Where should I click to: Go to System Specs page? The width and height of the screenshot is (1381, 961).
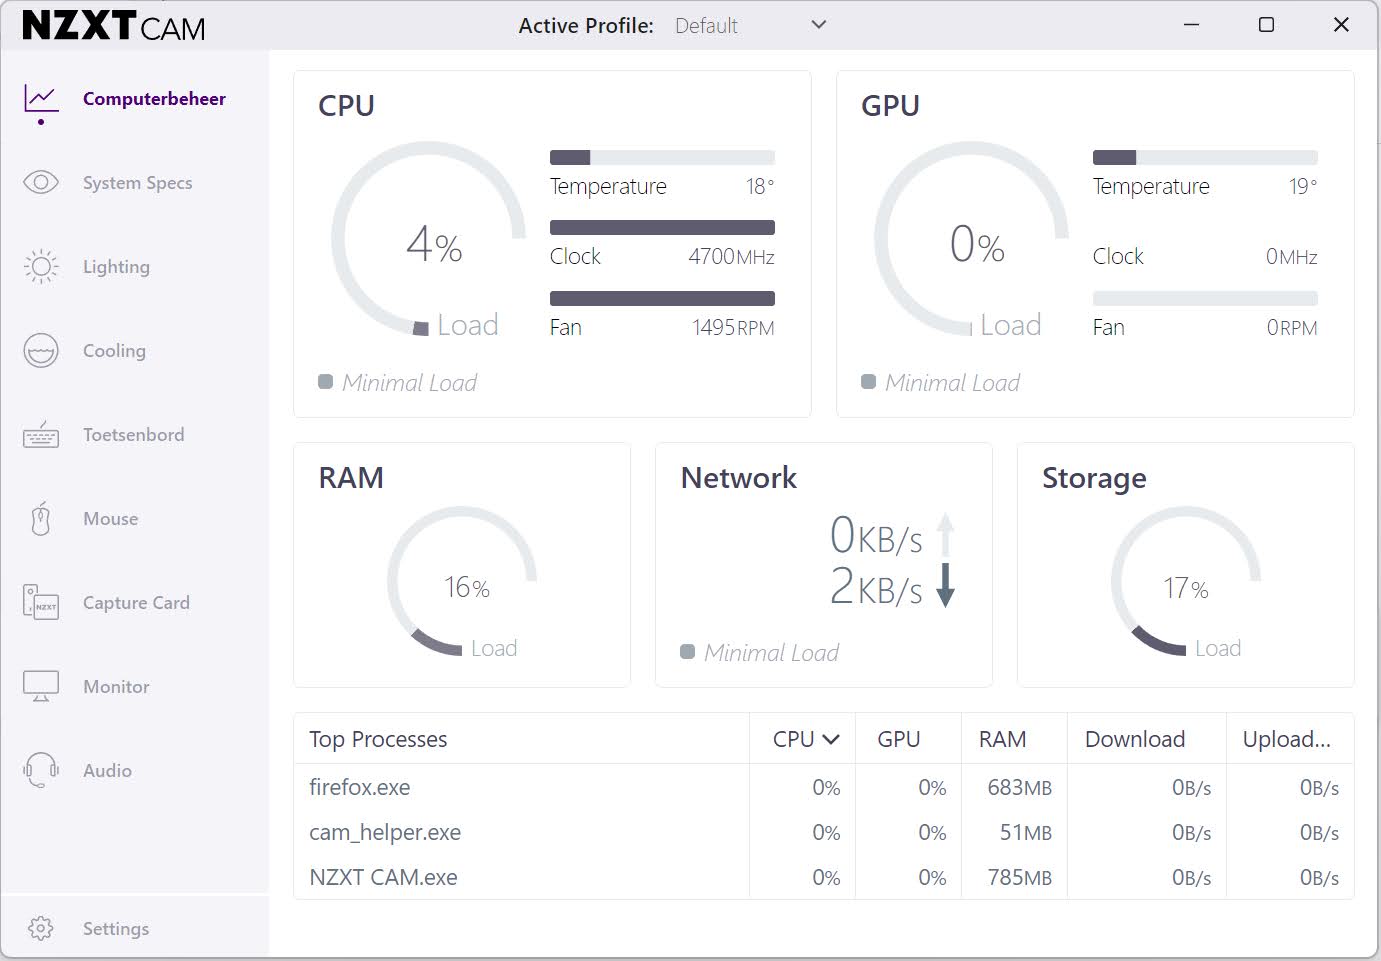click(137, 183)
